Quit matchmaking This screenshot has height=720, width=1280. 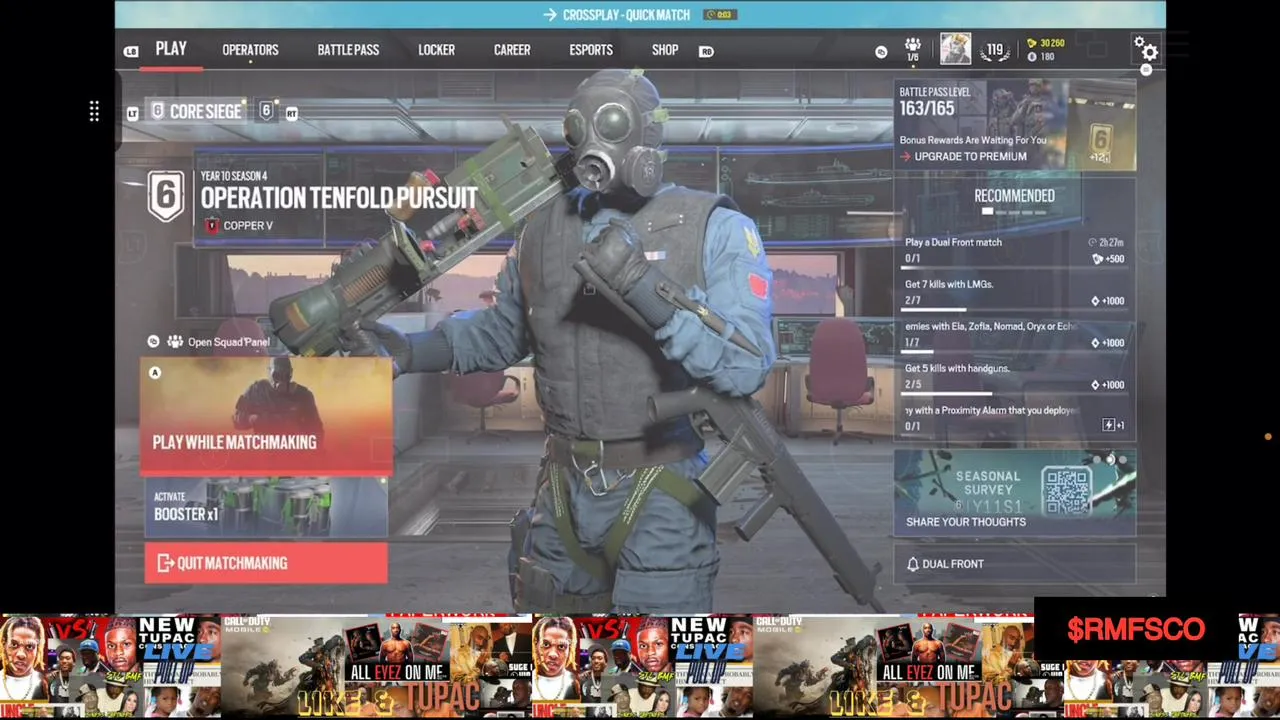(x=266, y=563)
